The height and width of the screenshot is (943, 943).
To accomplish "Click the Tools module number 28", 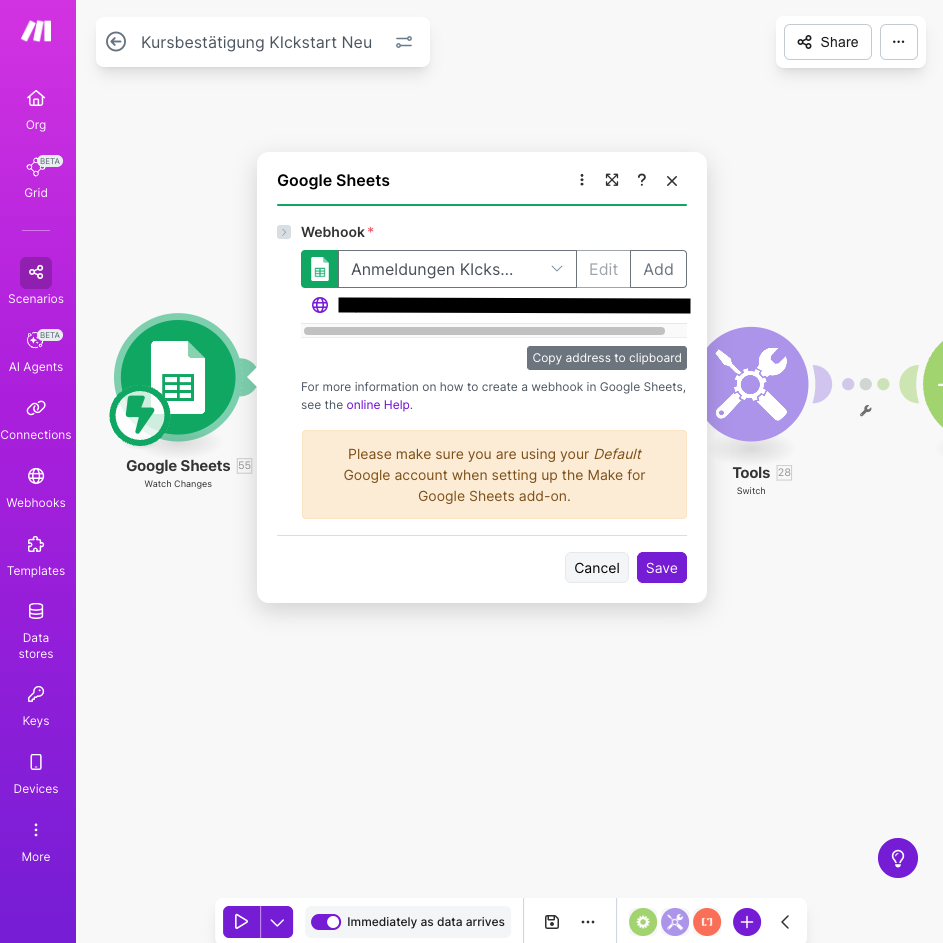I will (784, 473).
